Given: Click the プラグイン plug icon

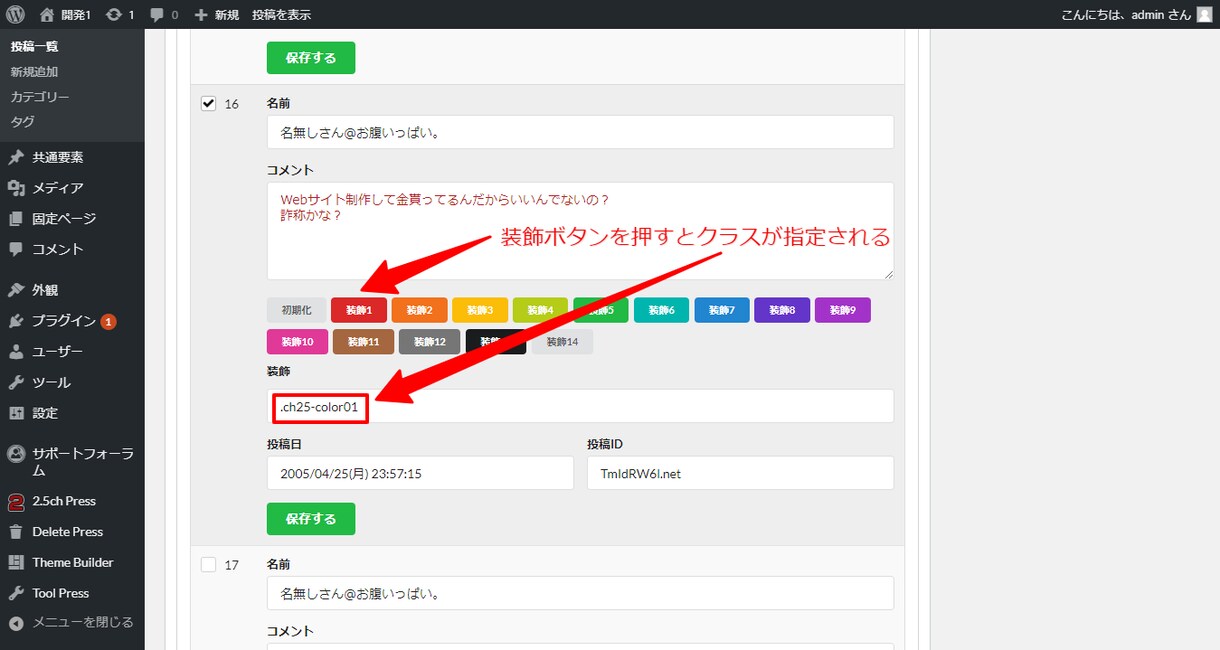Looking at the screenshot, I should (x=16, y=321).
